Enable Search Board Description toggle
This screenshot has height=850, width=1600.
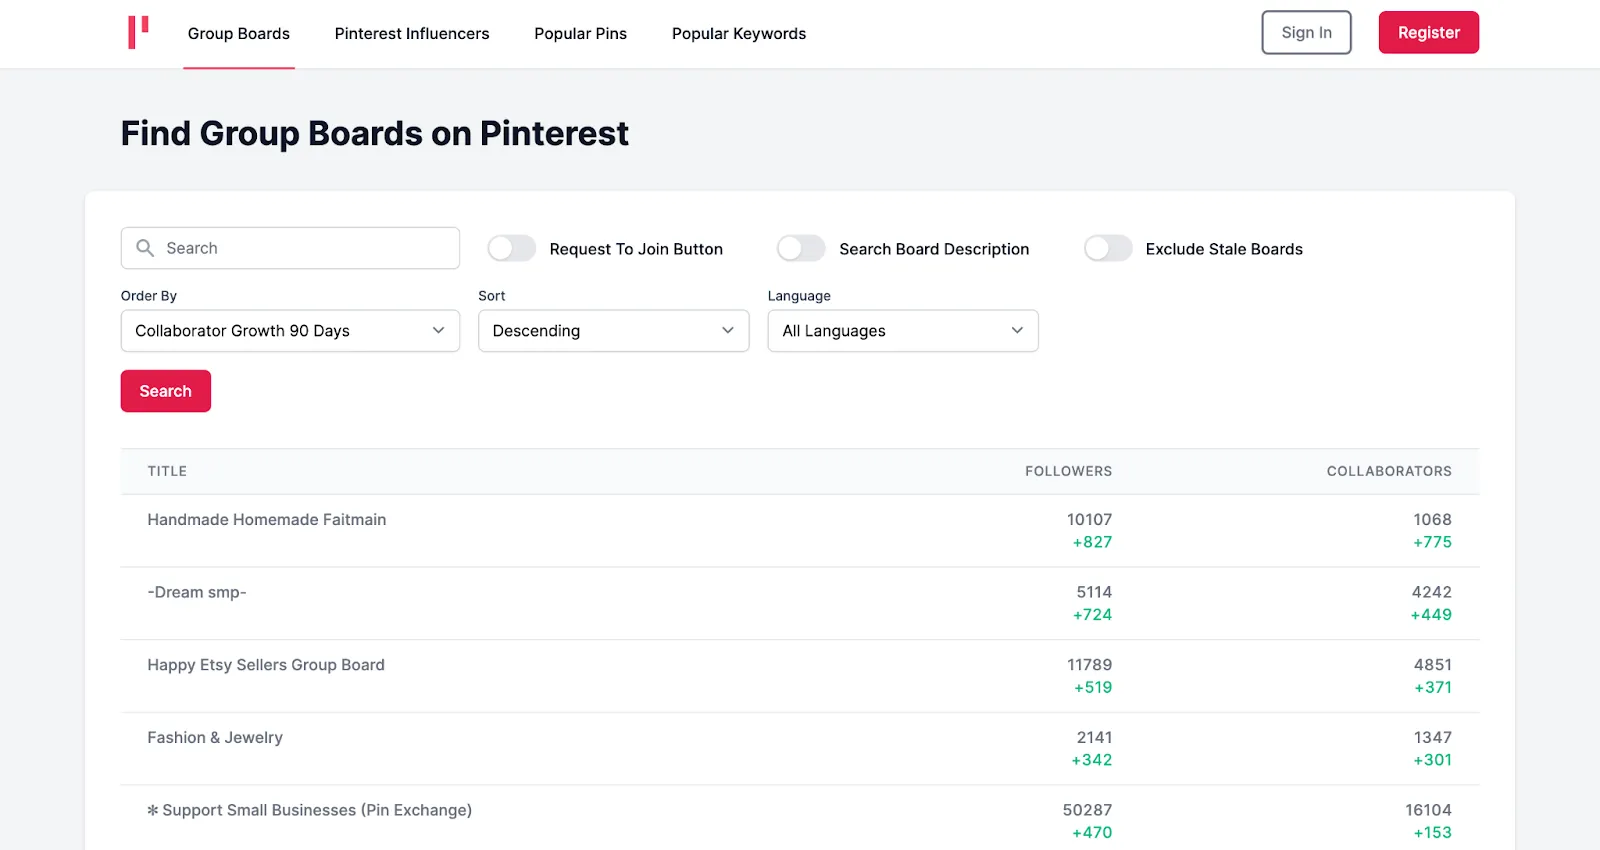[x=801, y=248]
